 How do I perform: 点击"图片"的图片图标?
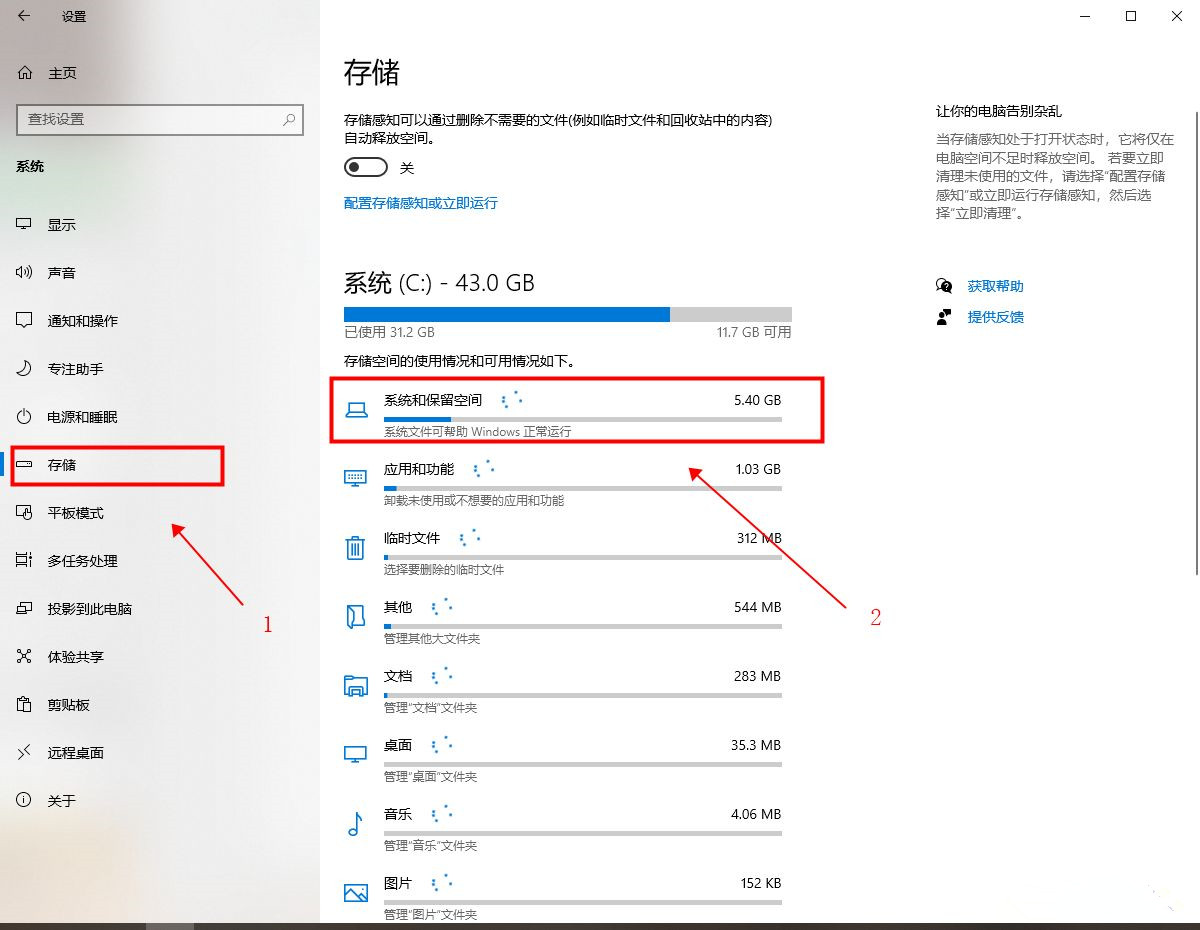pos(355,892)
